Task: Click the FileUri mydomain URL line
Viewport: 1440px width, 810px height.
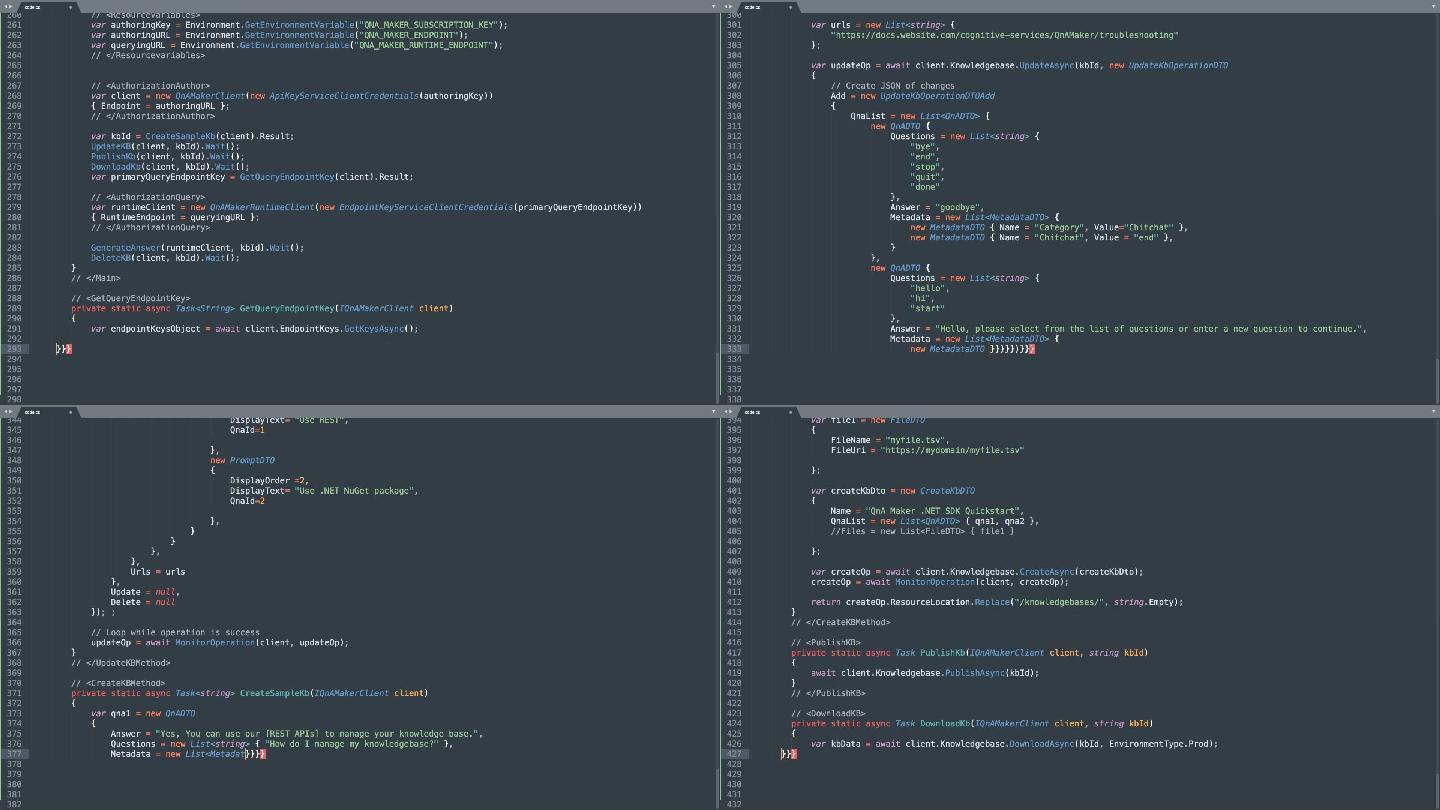Action: coord(927,450)
